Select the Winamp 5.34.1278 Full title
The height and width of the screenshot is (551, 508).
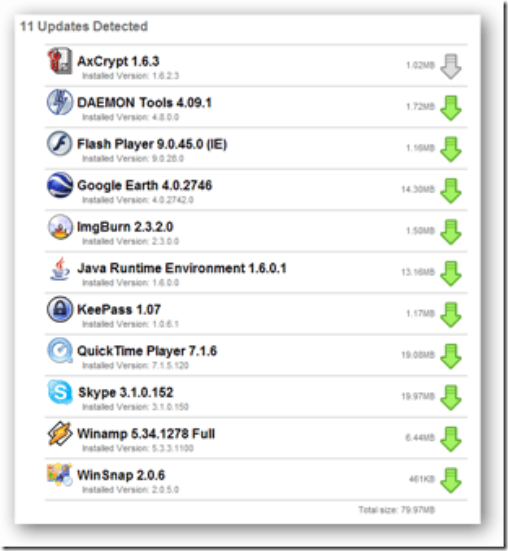pos(146,434)
